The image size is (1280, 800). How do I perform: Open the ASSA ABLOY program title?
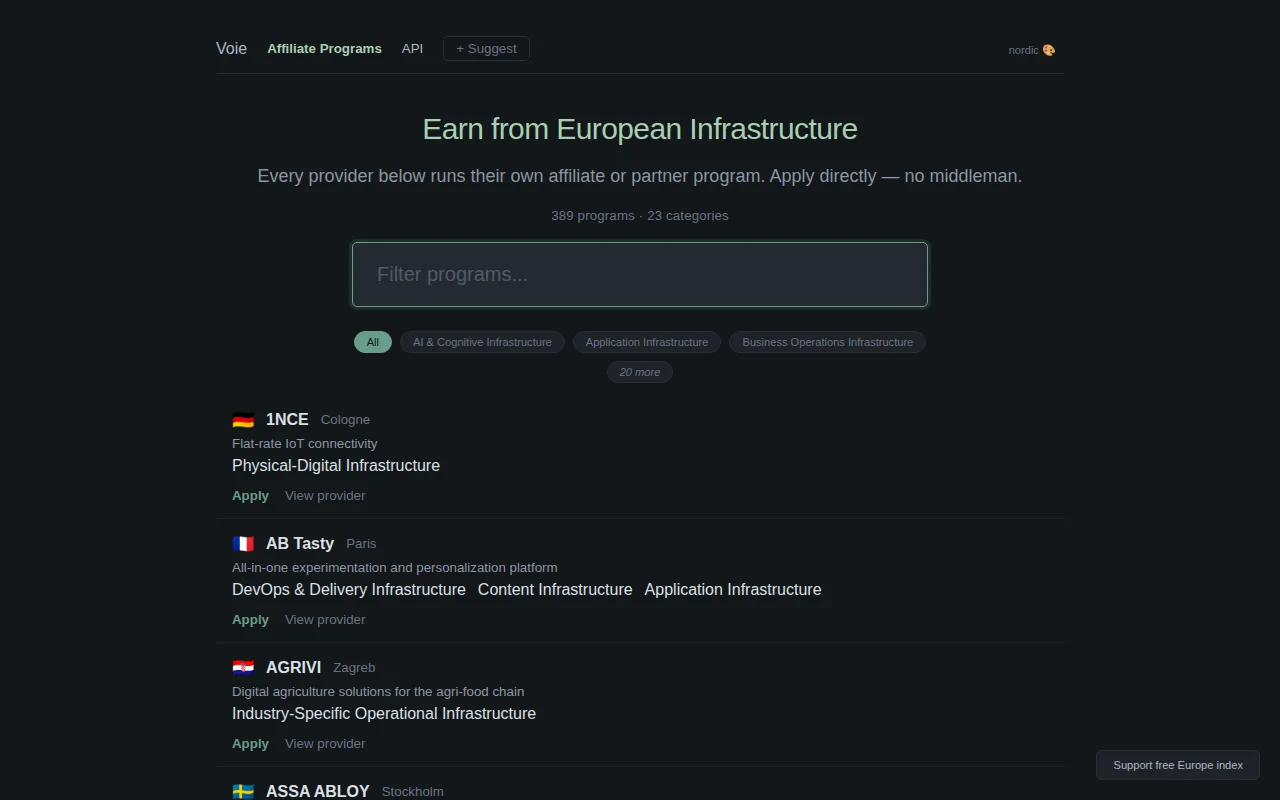click(318, 791)
